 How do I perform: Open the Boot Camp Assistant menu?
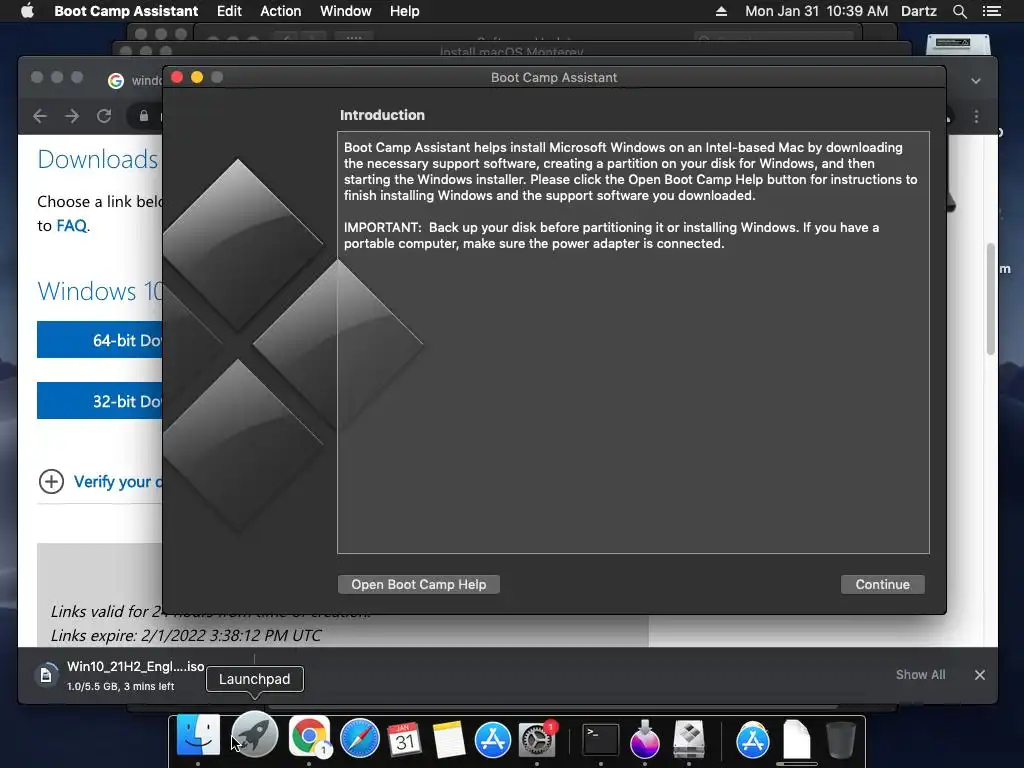coord(126,11)
